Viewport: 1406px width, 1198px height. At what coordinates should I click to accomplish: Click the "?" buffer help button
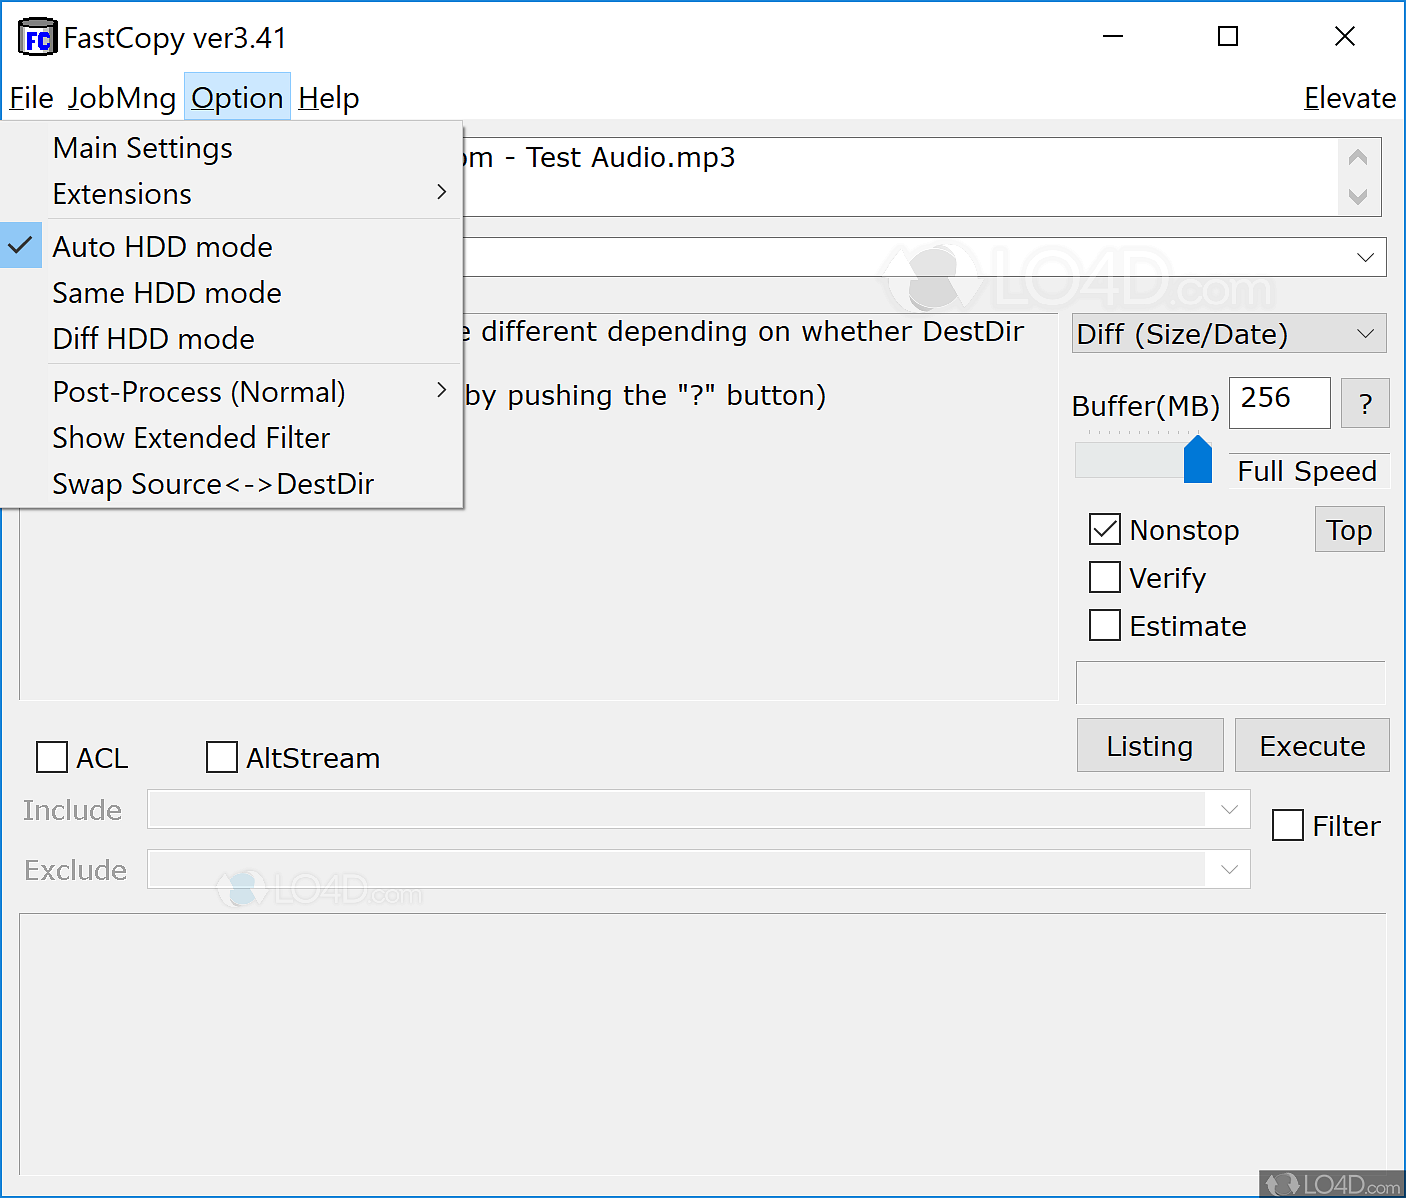(1364, 404)
